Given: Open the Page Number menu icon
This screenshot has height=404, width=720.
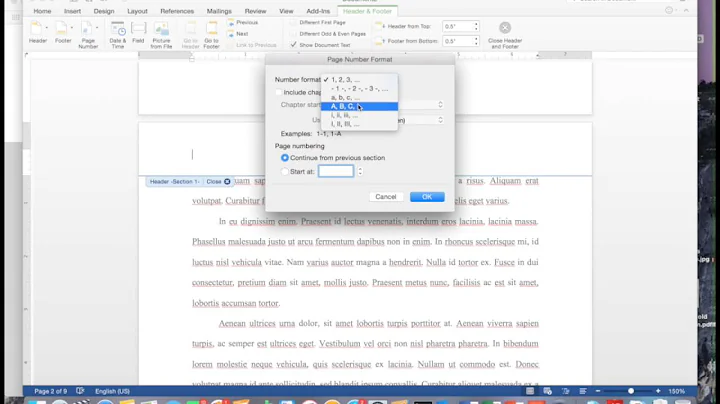Looking at the screenshot, I should tap(86, 28).
